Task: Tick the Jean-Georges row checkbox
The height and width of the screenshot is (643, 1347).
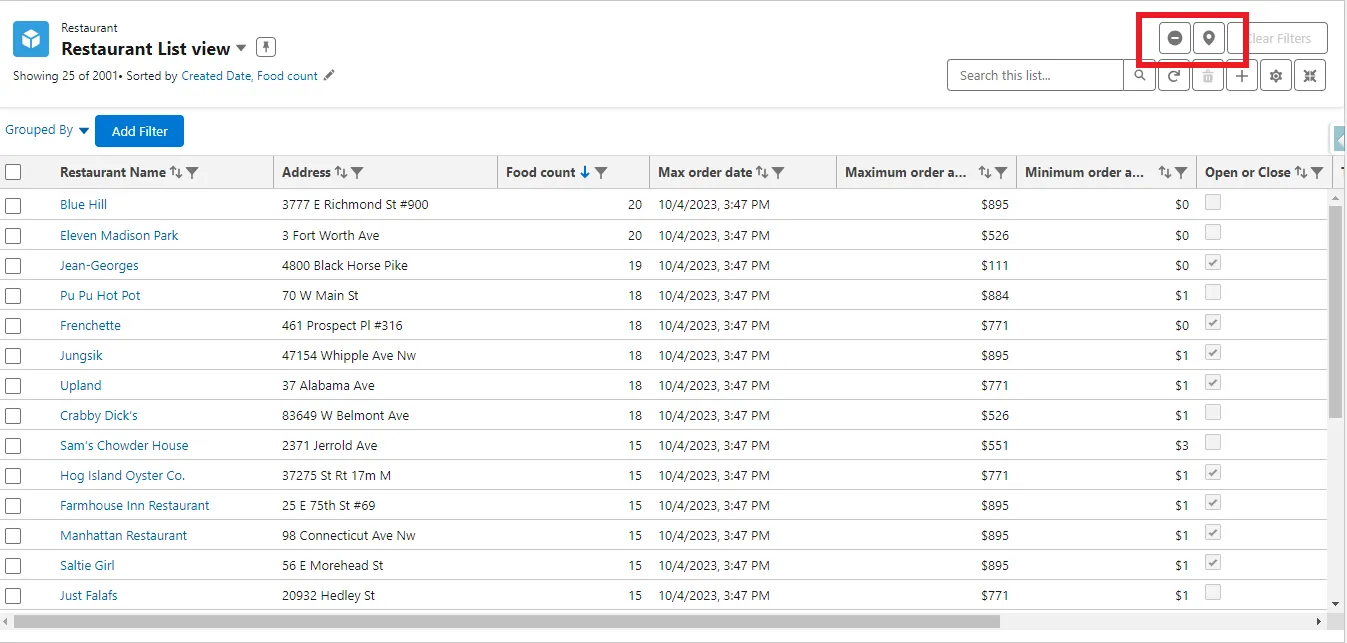Action: [13, 266]
